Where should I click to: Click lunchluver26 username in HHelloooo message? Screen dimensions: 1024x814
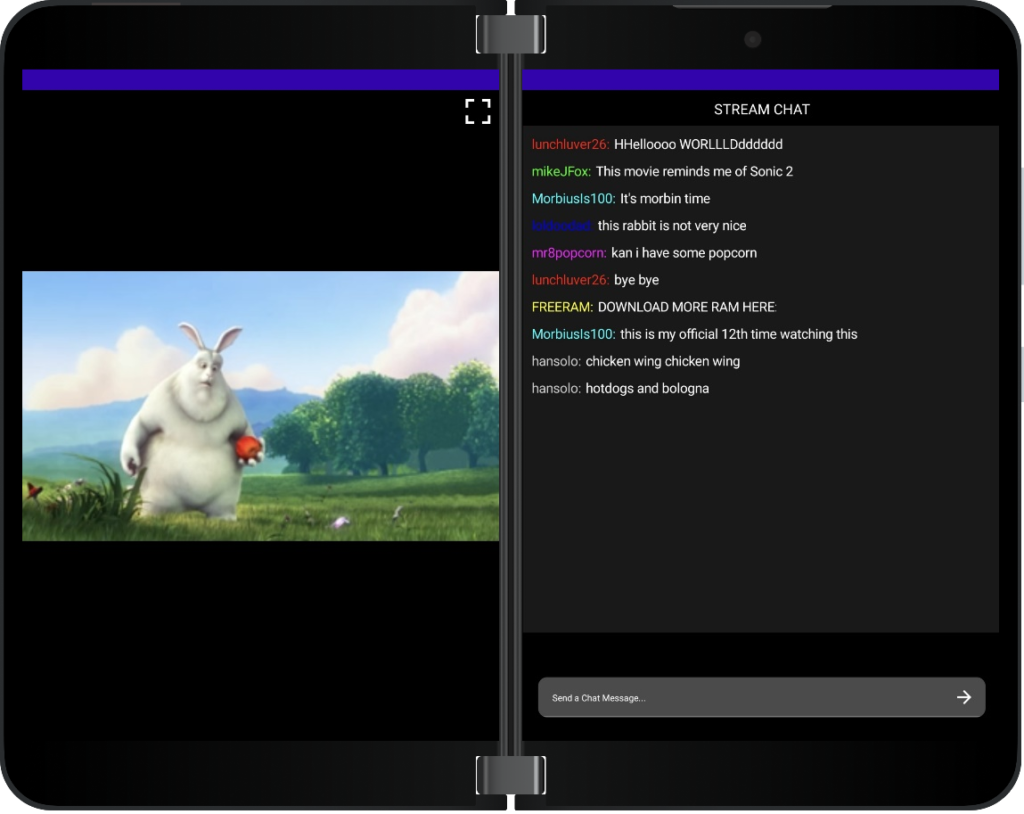pyautogui.click(x=570, y=144)
